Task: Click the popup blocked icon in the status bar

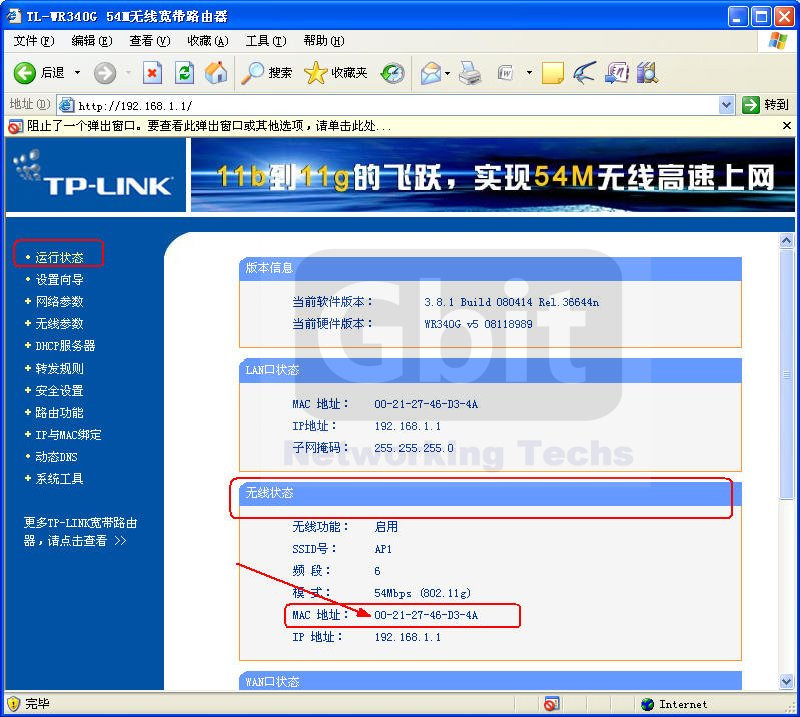Action: [x=551, y=704]
